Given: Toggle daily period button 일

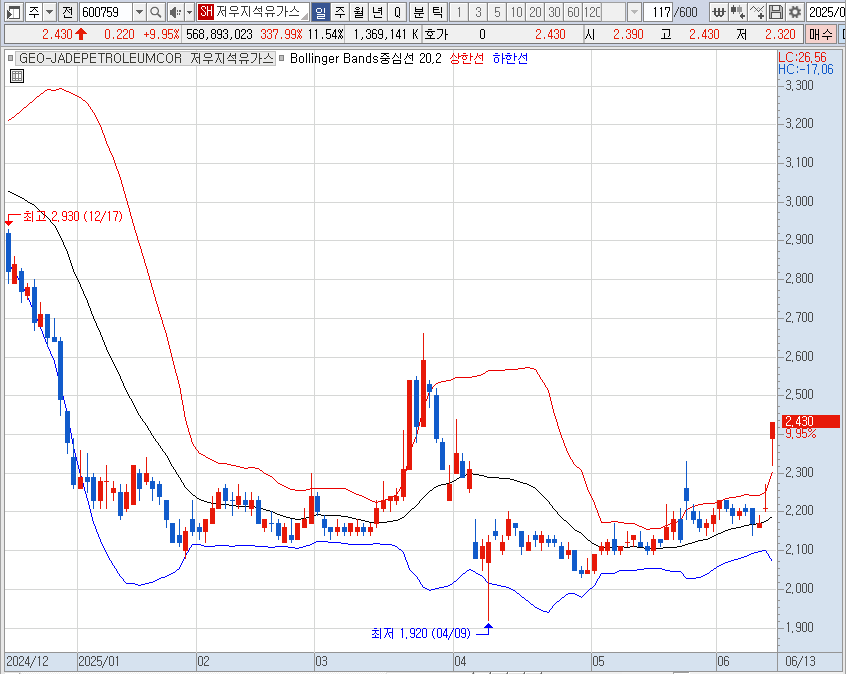Looking at the screenshot, I should 320,12.
